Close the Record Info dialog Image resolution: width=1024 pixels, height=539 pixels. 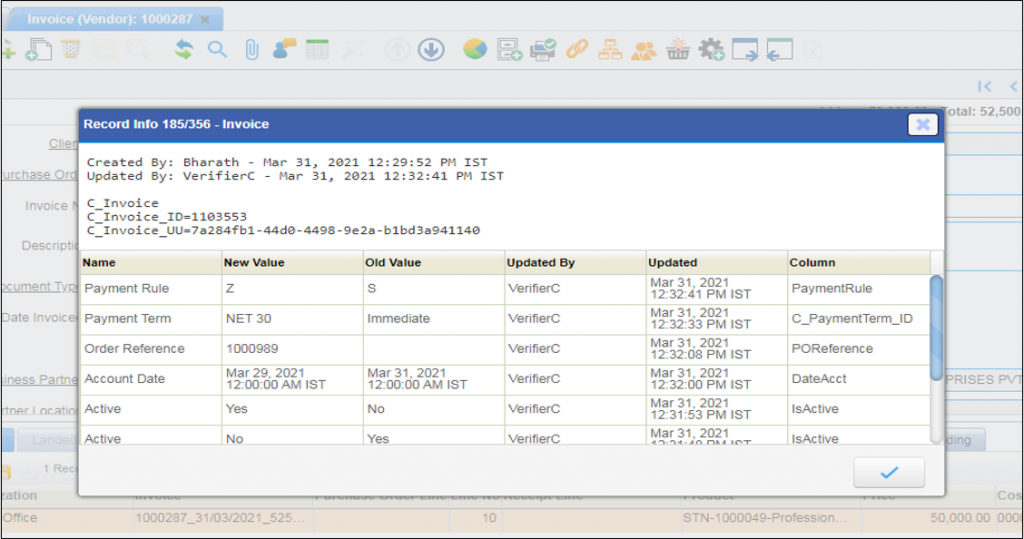point(922,124)
